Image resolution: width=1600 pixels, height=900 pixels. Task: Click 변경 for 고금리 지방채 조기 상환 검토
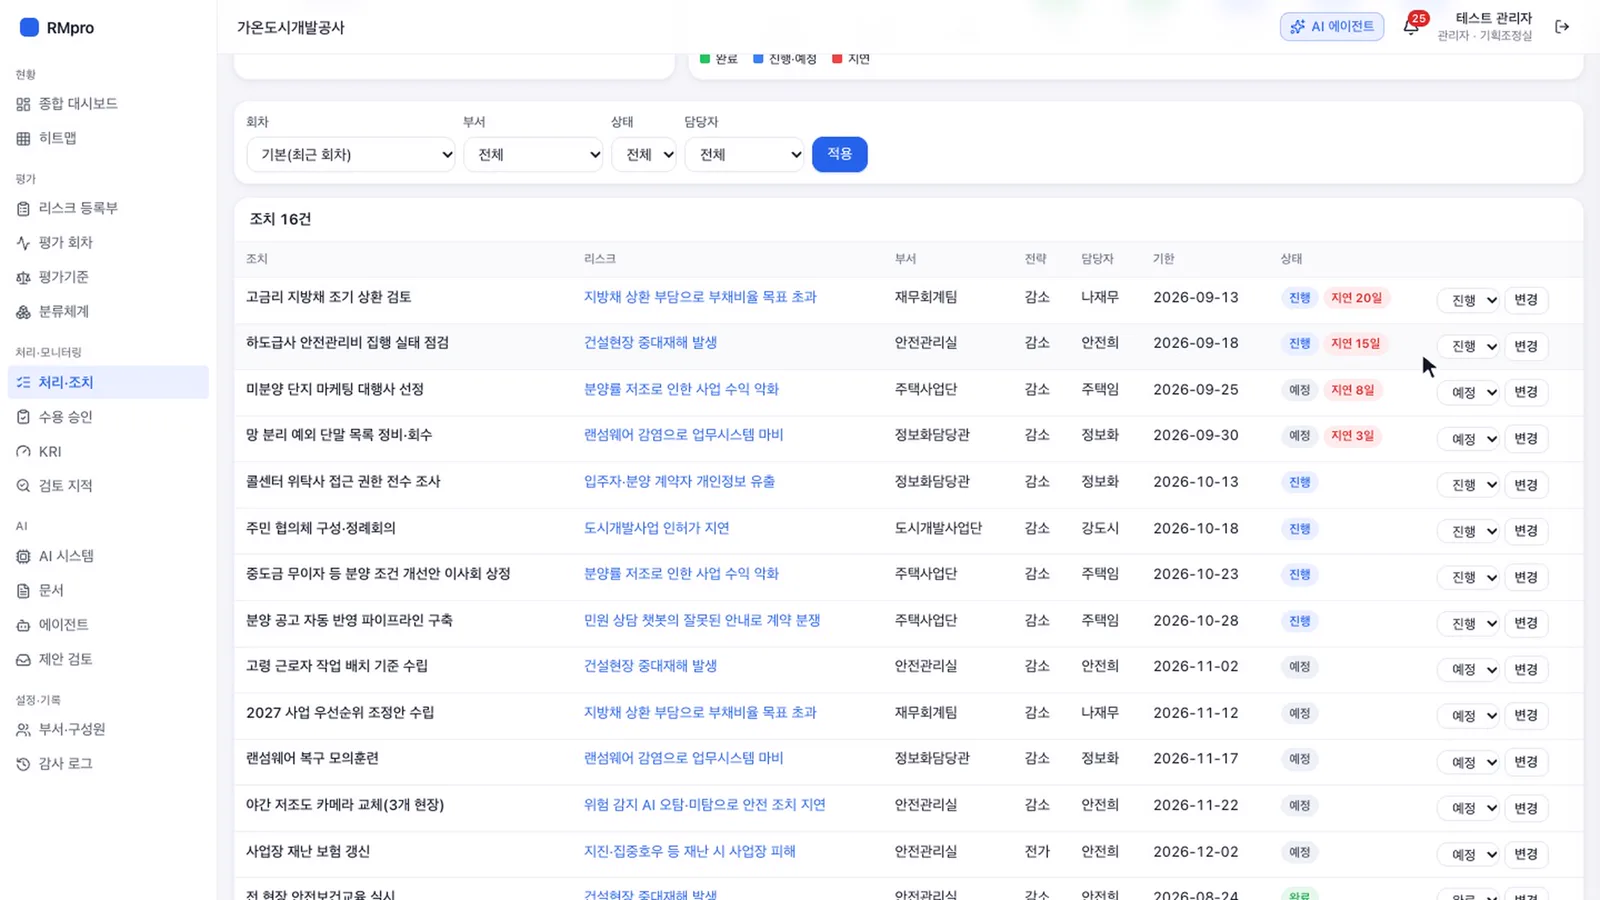[1525, 300]
